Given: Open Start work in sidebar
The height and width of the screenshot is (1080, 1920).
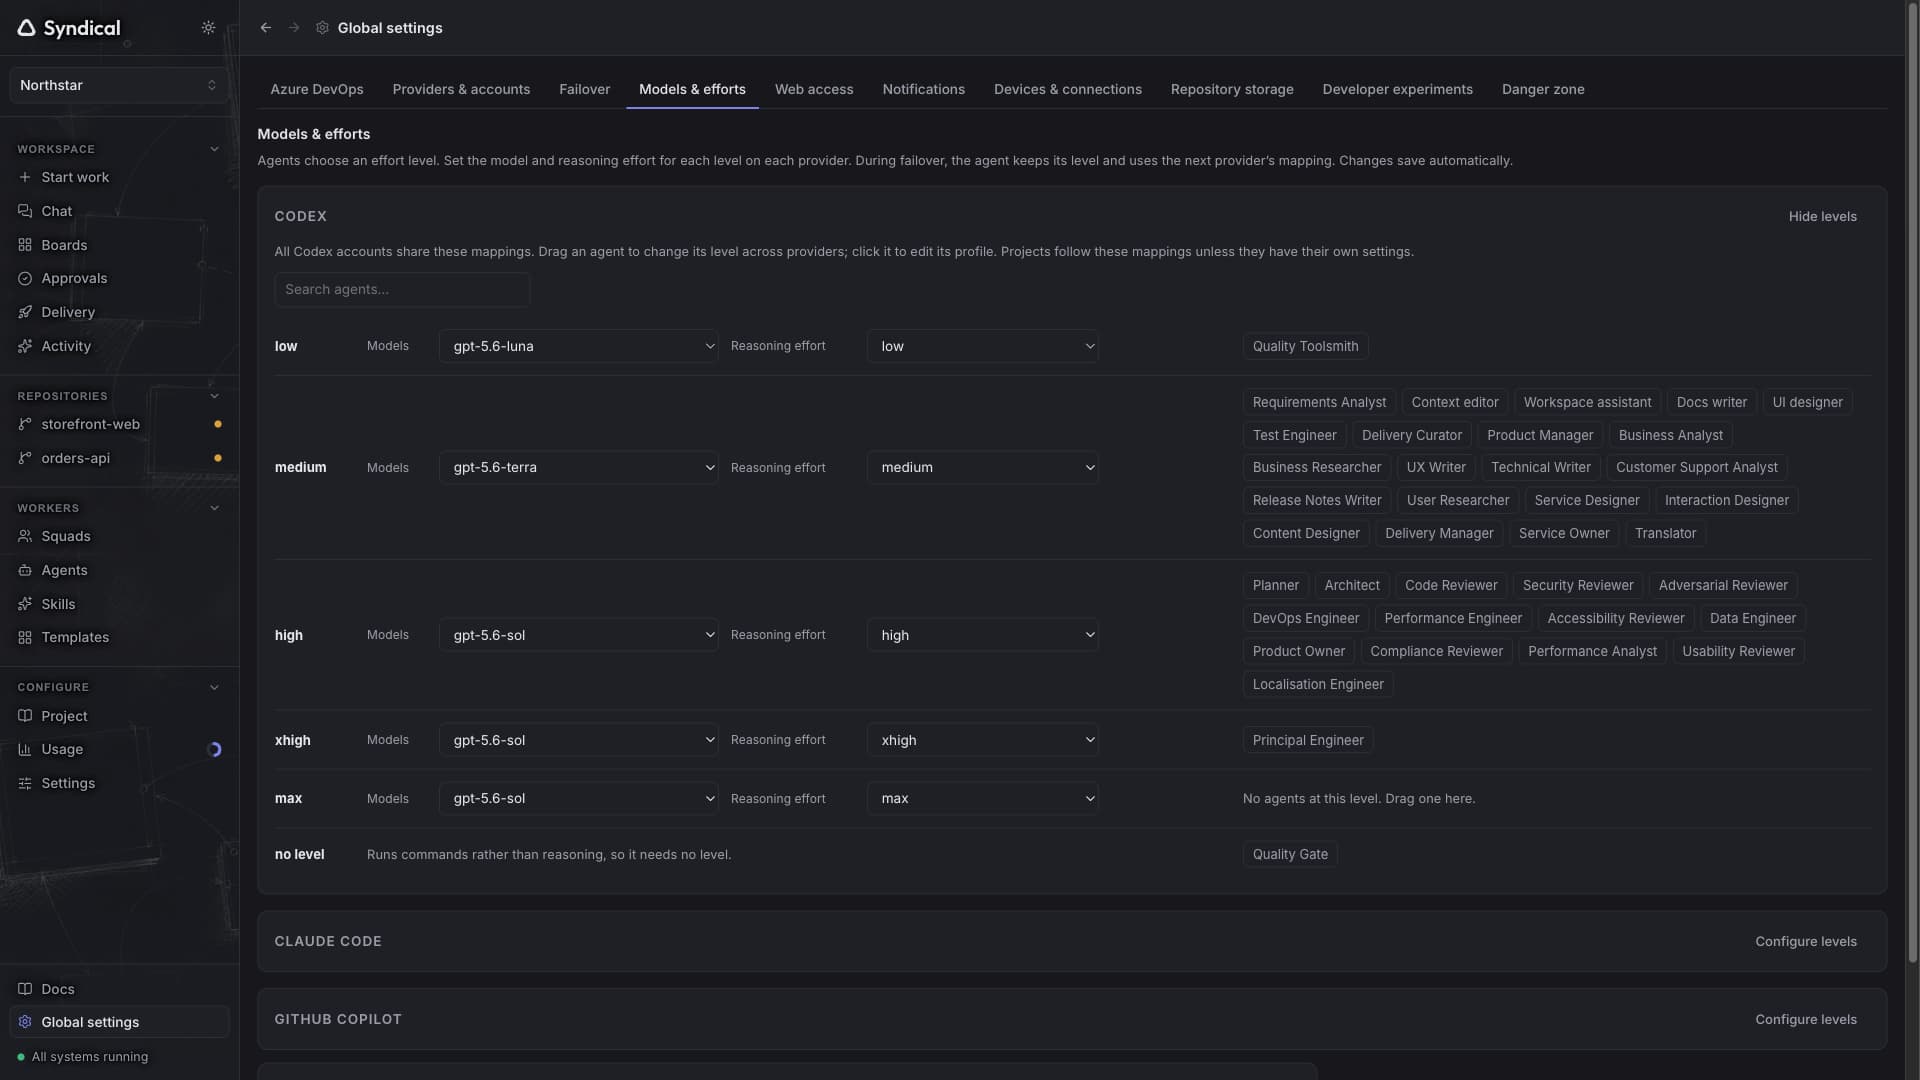Looking at the screenshot, I should [119, 177].
